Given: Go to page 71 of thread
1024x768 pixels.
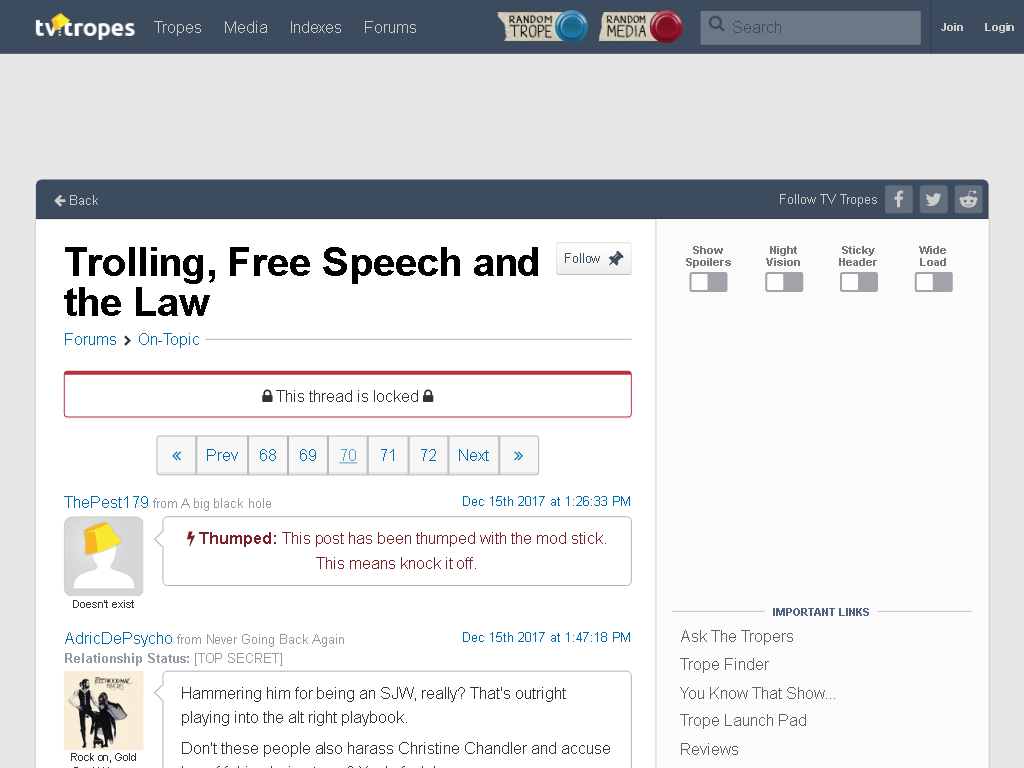Looking at the screenshot, I should pos(388,455).
